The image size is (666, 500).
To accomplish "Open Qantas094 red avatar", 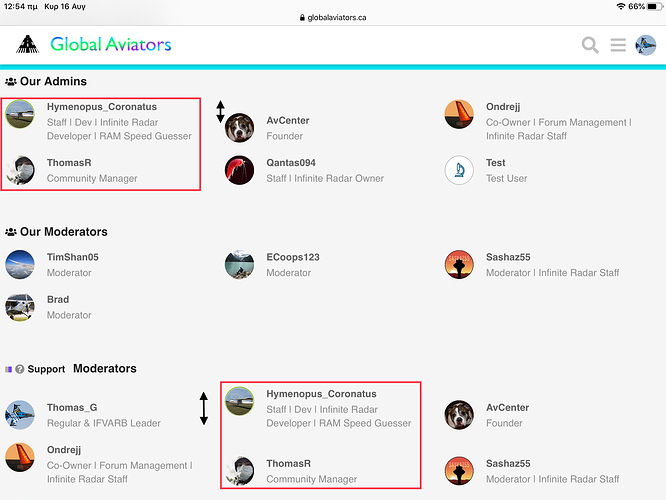I will 240,170.
